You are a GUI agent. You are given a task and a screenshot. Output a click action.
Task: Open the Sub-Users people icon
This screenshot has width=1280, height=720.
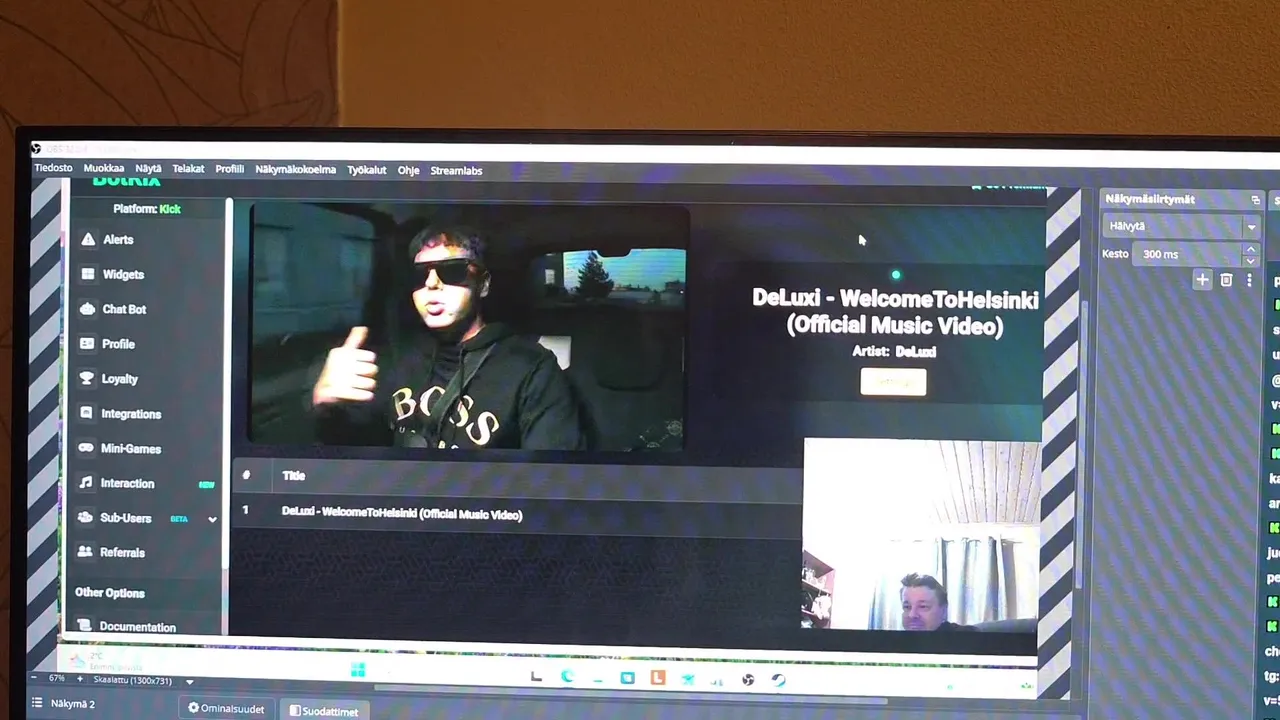coord(86,518)
